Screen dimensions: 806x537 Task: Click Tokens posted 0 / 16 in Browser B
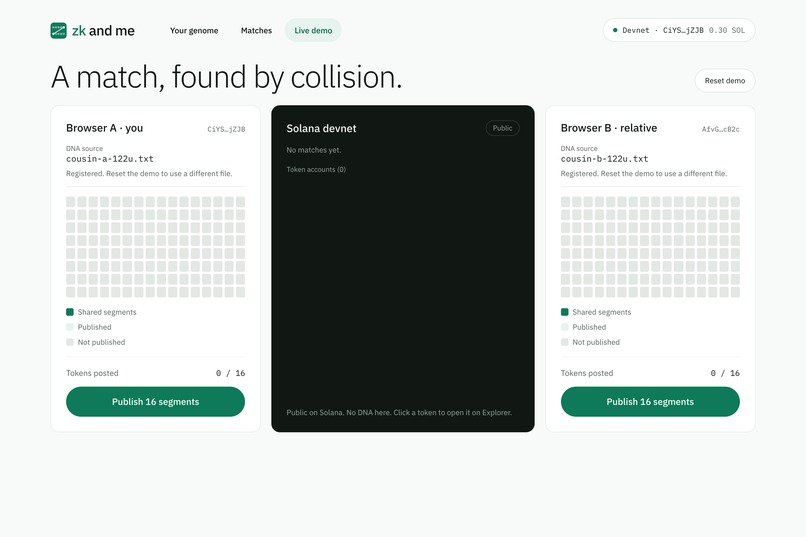click(650, 373)
